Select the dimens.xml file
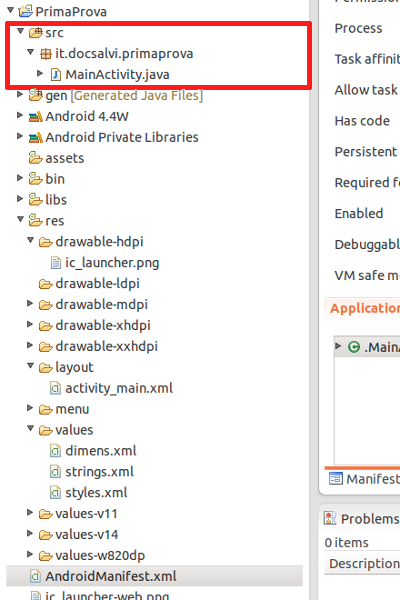This screenshot has width=400, height=600. coord(101,451)
